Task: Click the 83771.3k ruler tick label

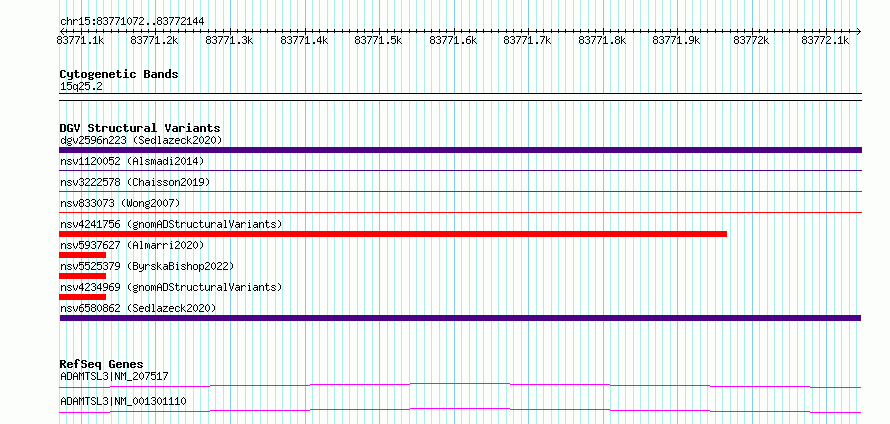Action: (x=229, y=40)
